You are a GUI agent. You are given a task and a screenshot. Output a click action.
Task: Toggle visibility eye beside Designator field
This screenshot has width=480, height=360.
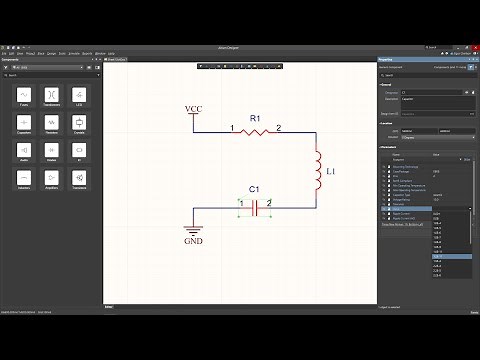[467, 92]
